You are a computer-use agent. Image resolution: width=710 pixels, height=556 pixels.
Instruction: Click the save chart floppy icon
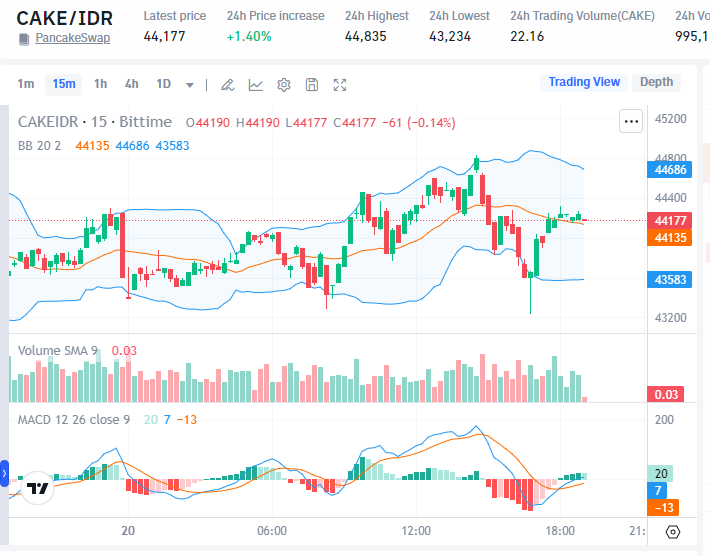point(312,85)
